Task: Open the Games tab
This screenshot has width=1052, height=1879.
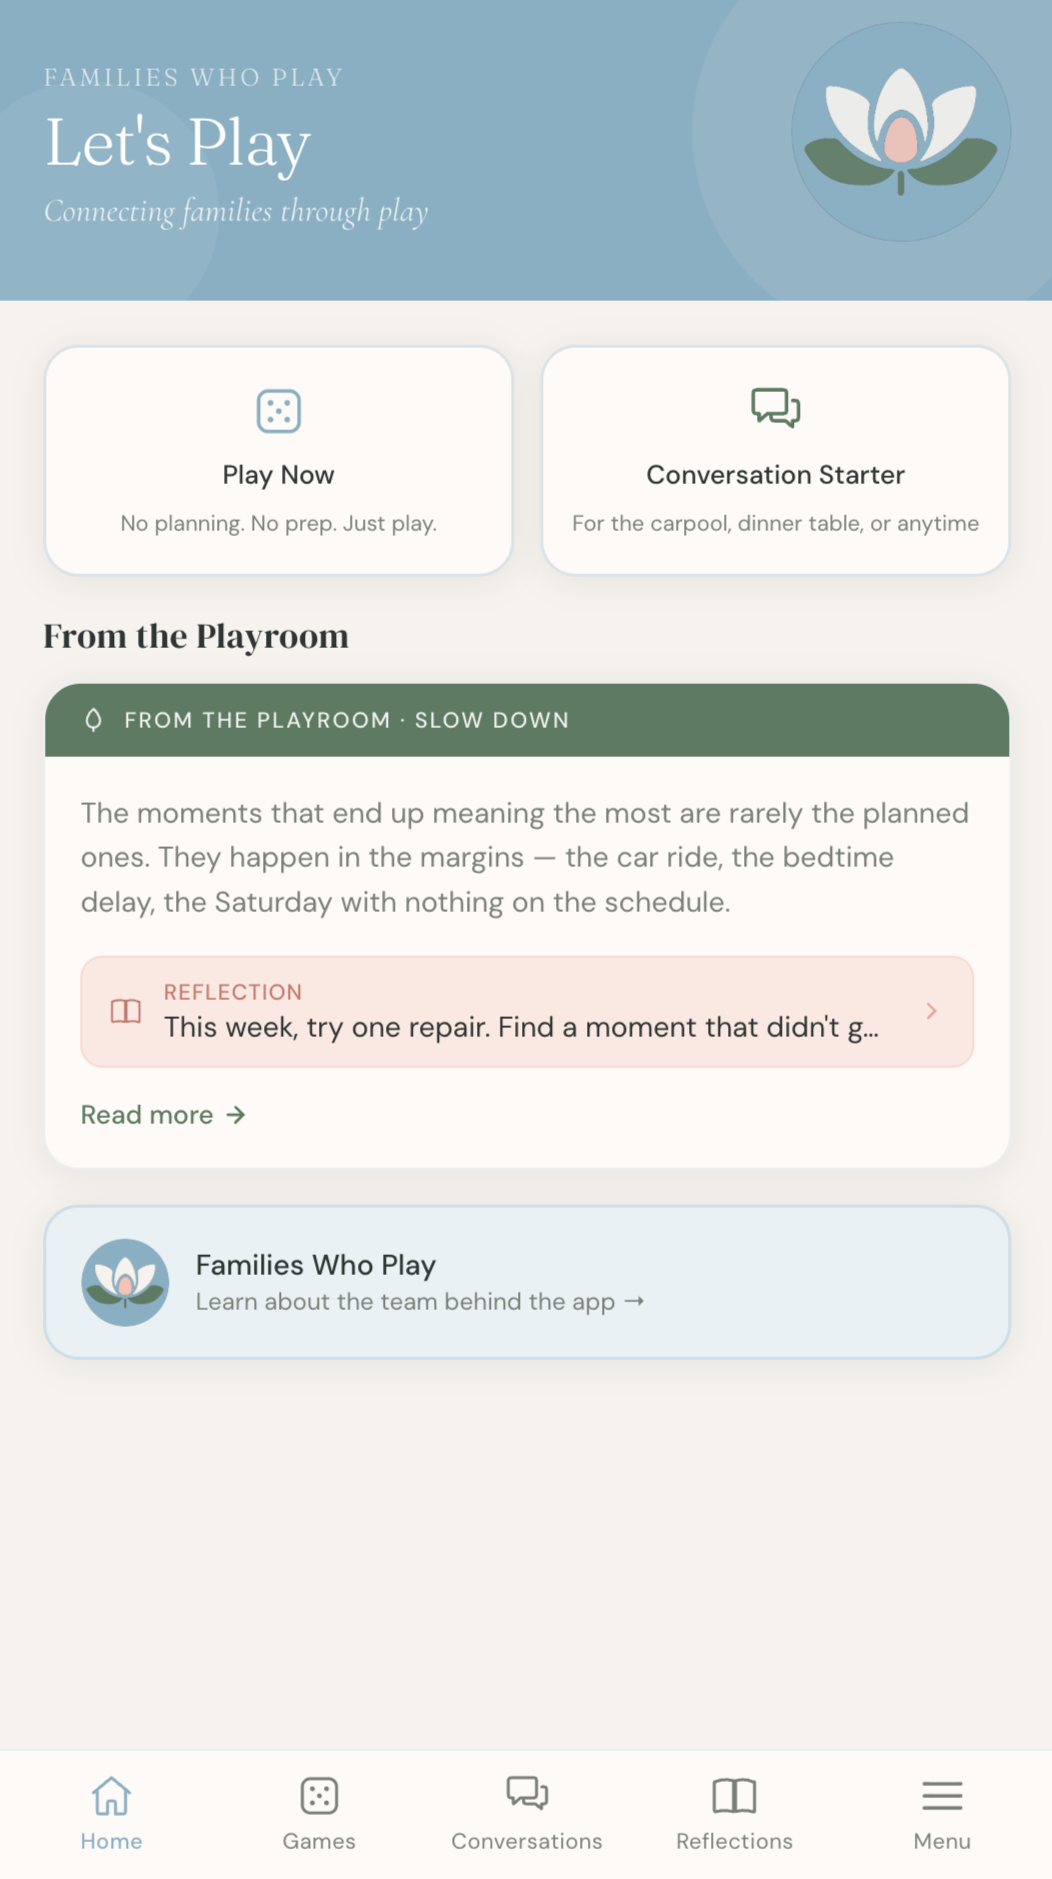Action: tap(319, 1813)
